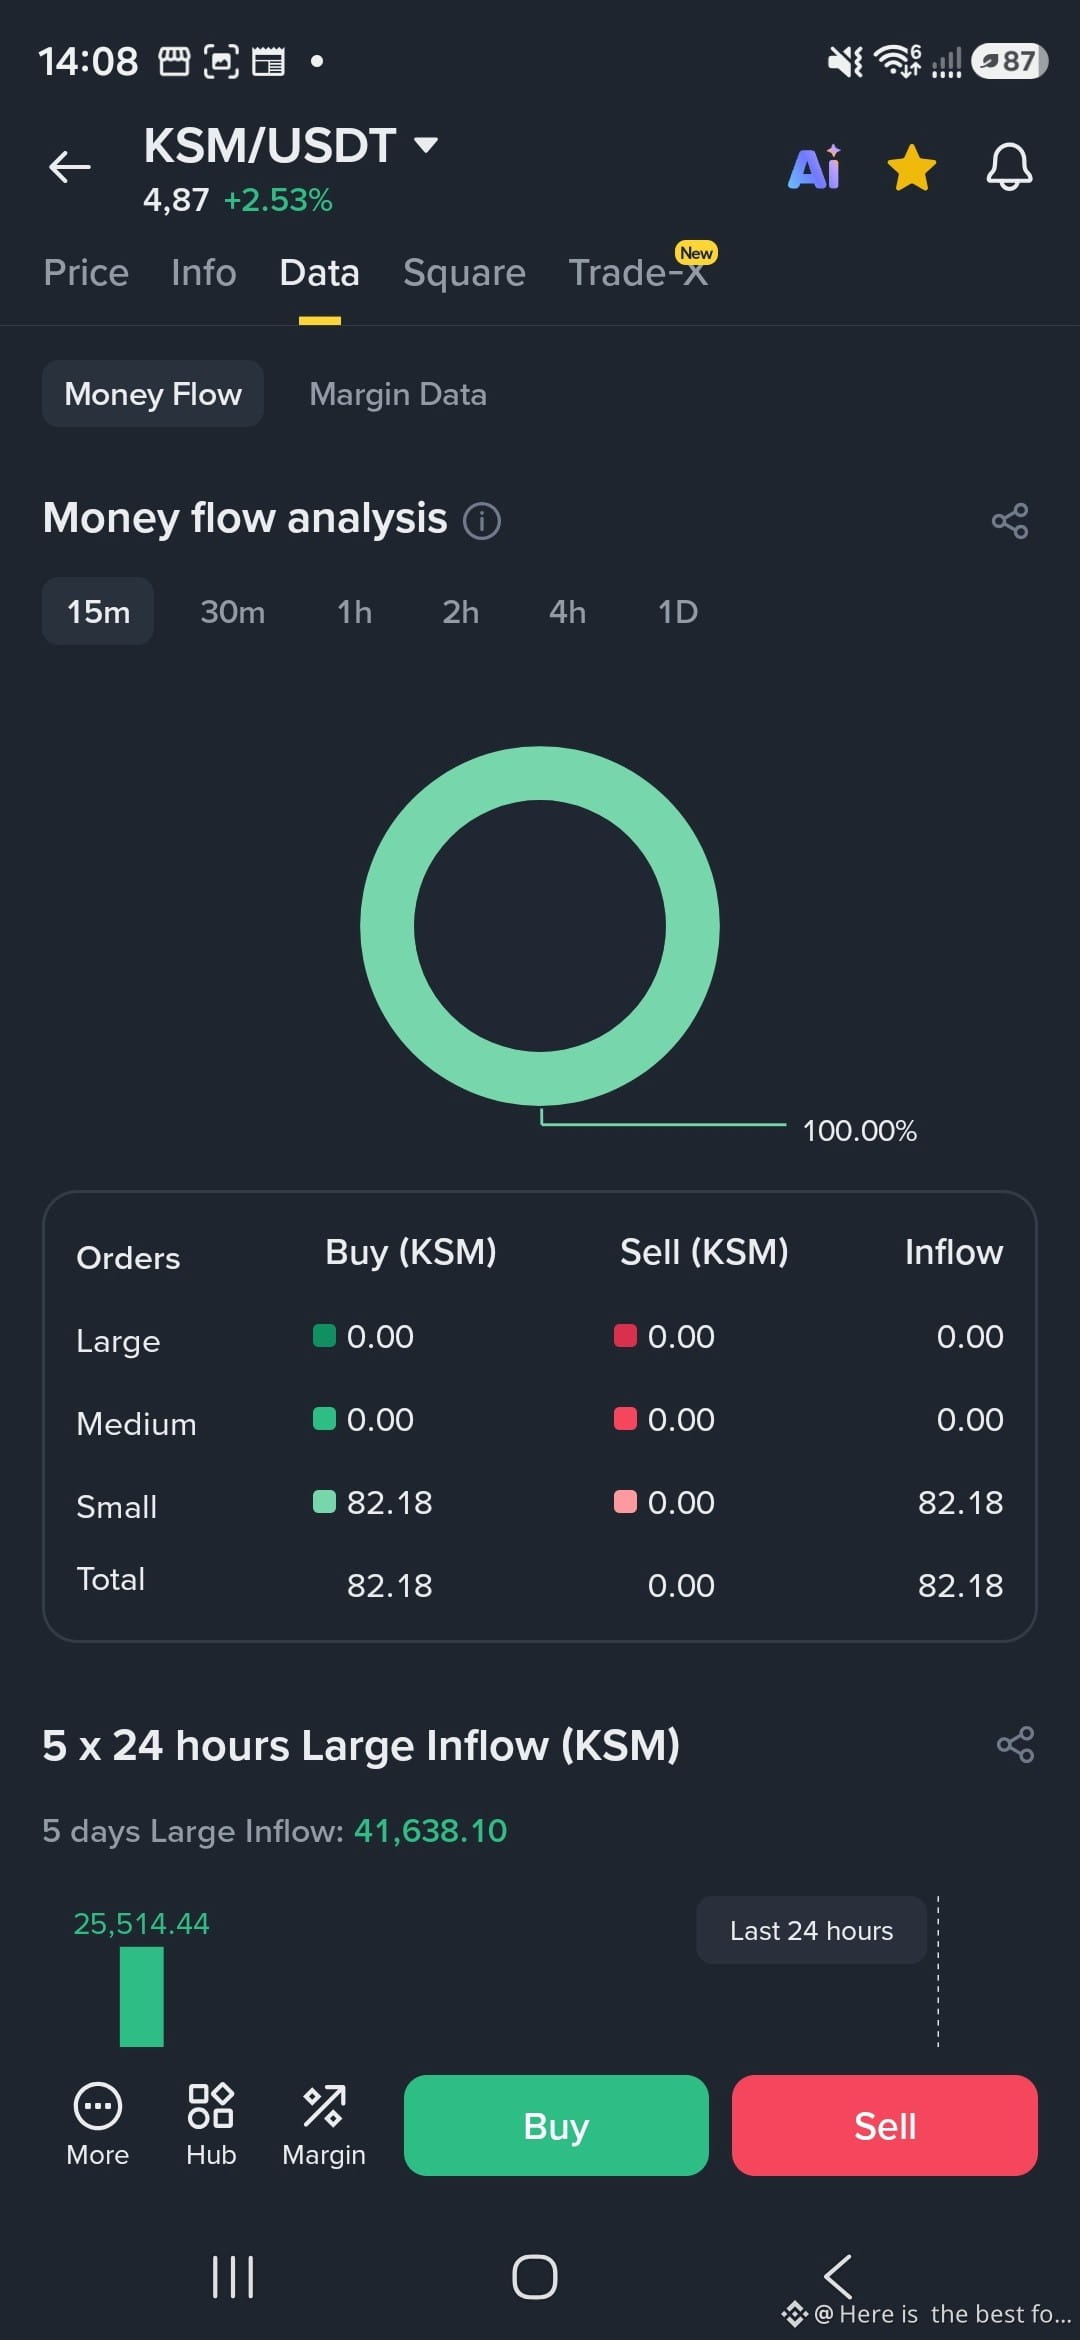Select the 30m timeframe
1080x2340 pixels.
coord(233,611)
